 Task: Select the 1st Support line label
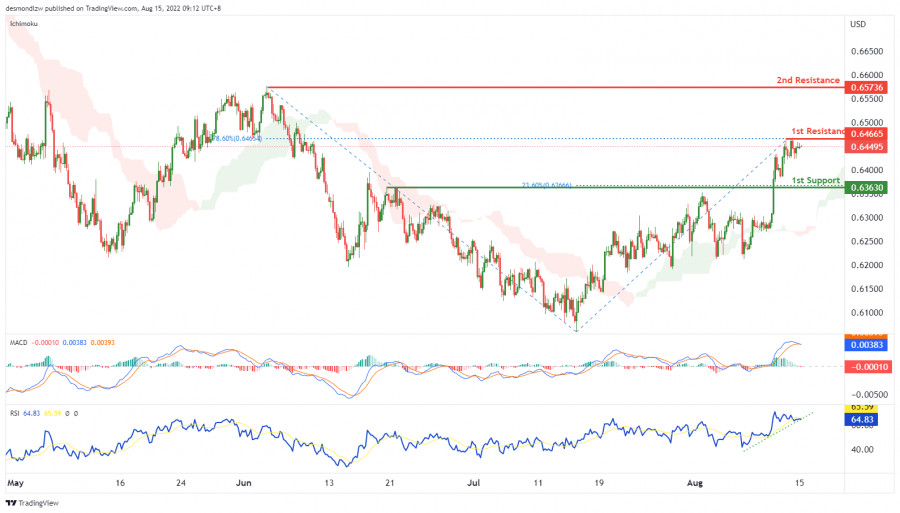pyautogui.click(x=813, y=180)
